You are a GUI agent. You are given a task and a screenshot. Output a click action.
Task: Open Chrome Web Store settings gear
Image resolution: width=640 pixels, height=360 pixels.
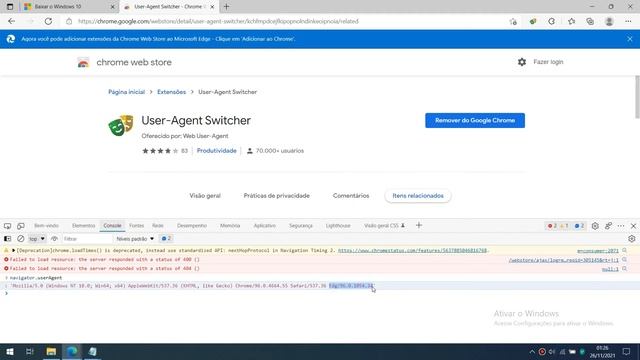click(522, 62)
